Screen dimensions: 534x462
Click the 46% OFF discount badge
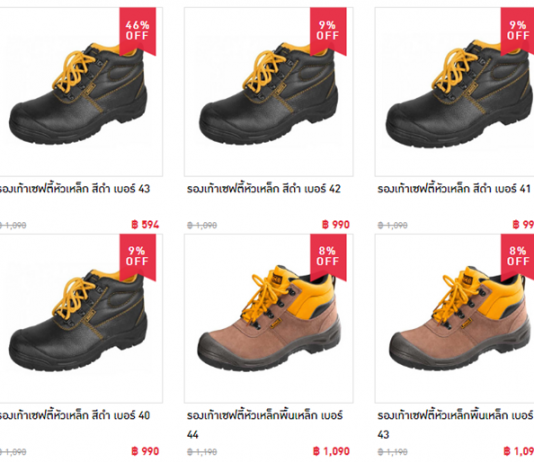tap(138, 31)
